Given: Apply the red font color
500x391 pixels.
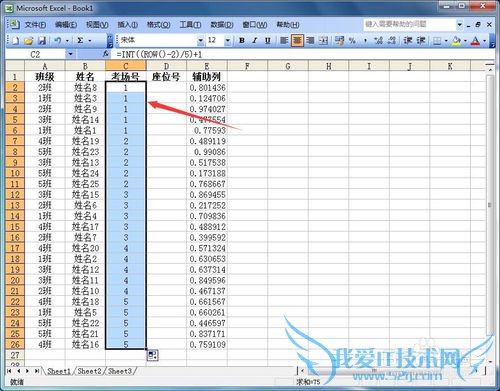Looking at the screenshot, I should click(475, 41).
